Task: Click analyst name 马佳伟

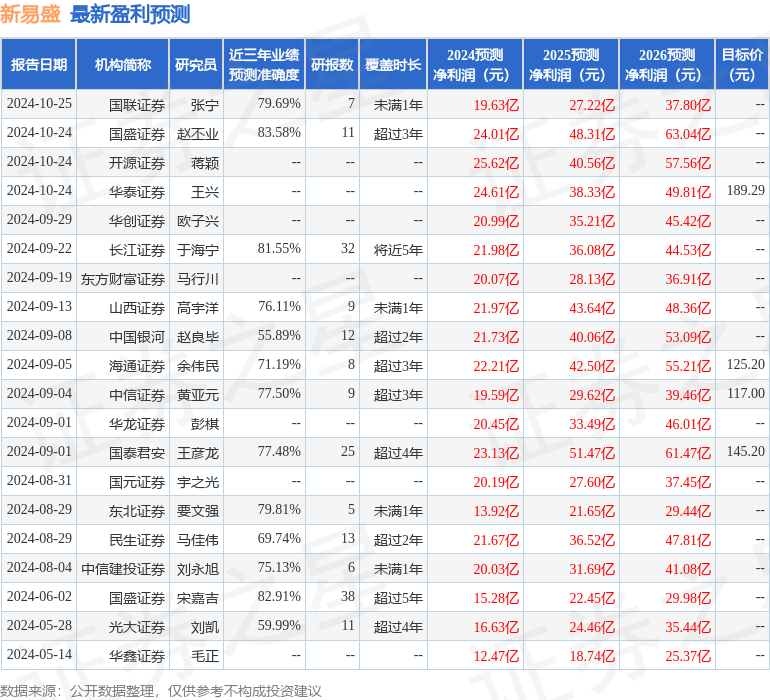Action: click(x=198, y=540)
